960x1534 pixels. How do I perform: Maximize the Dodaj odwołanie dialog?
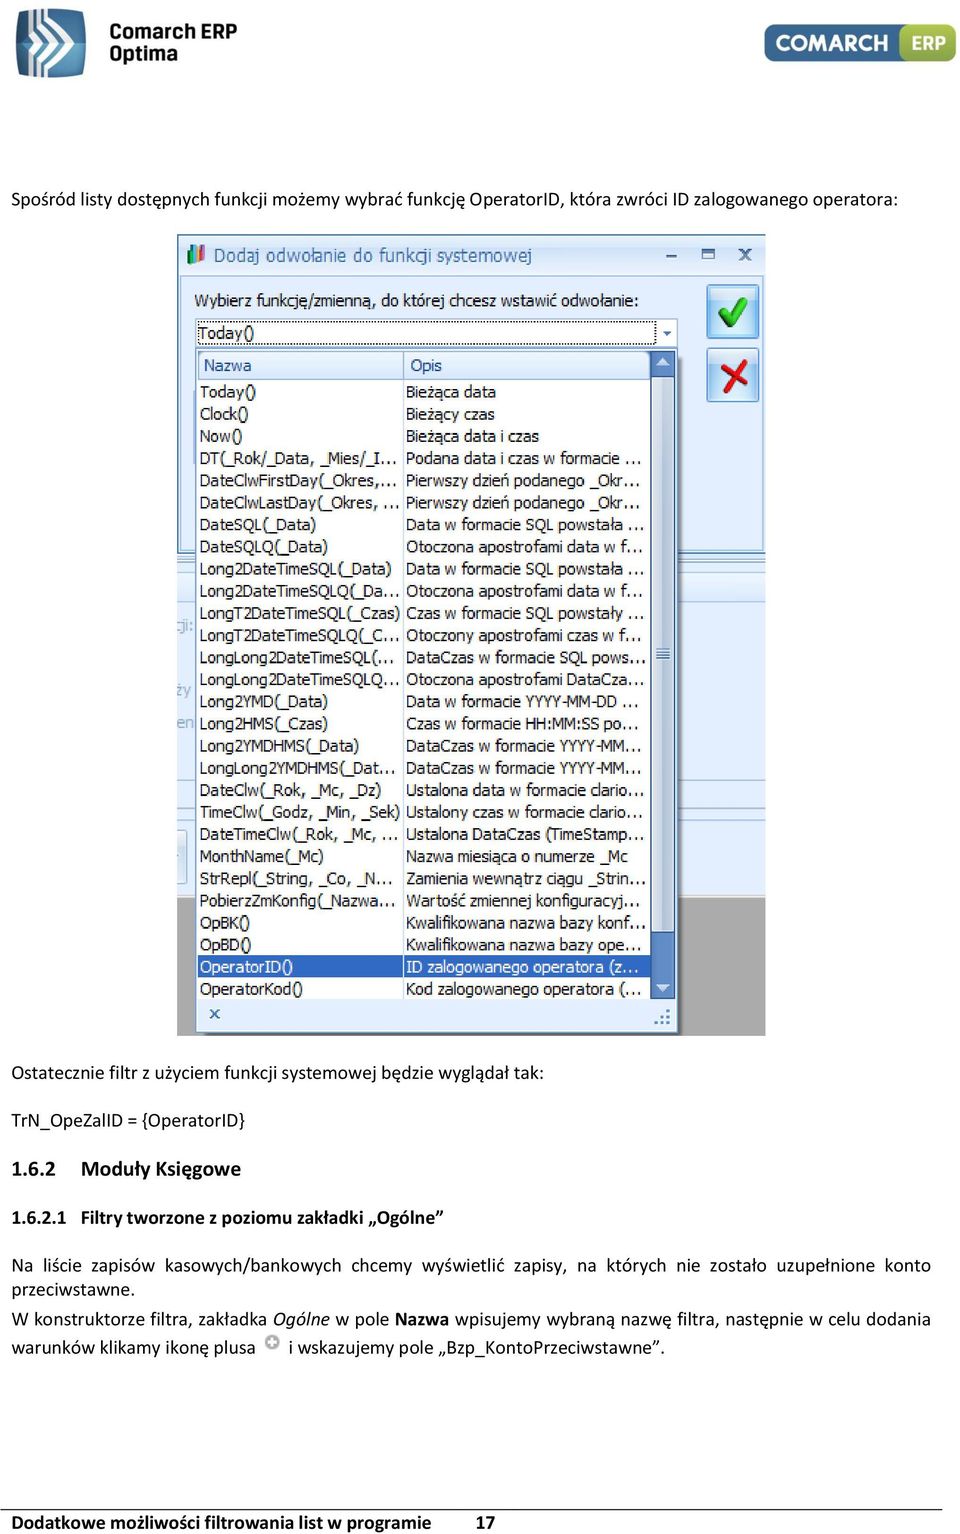708,254
